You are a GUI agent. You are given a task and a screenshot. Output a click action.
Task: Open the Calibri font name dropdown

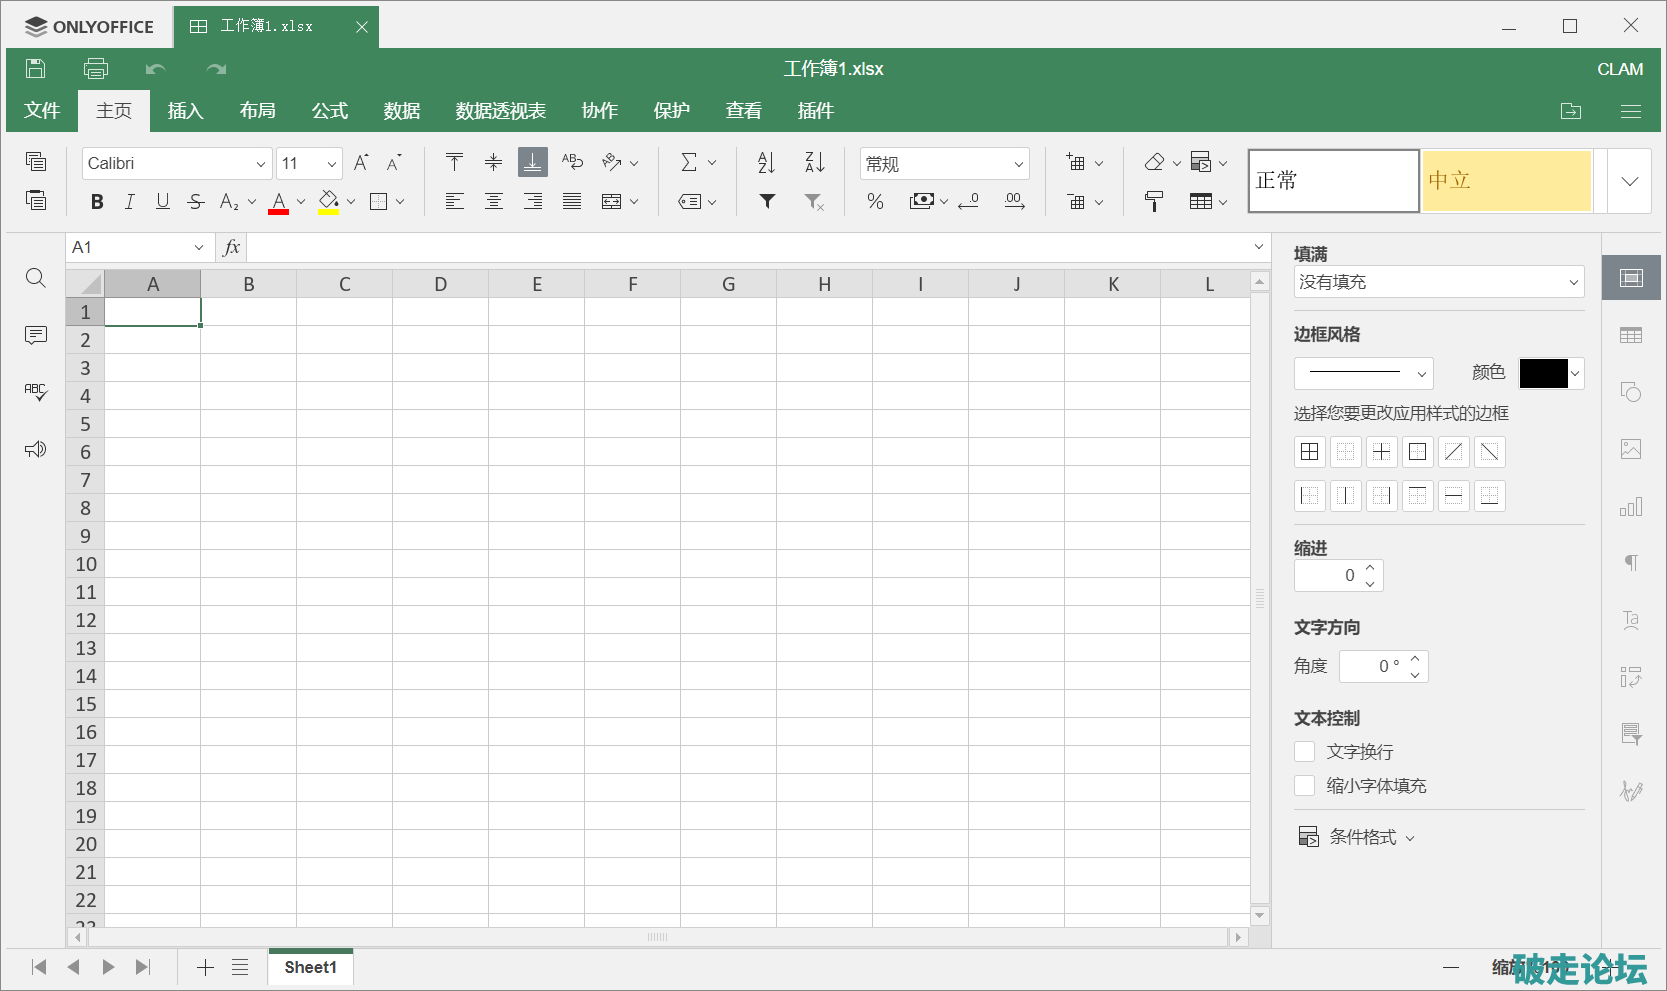click(177, 163)
